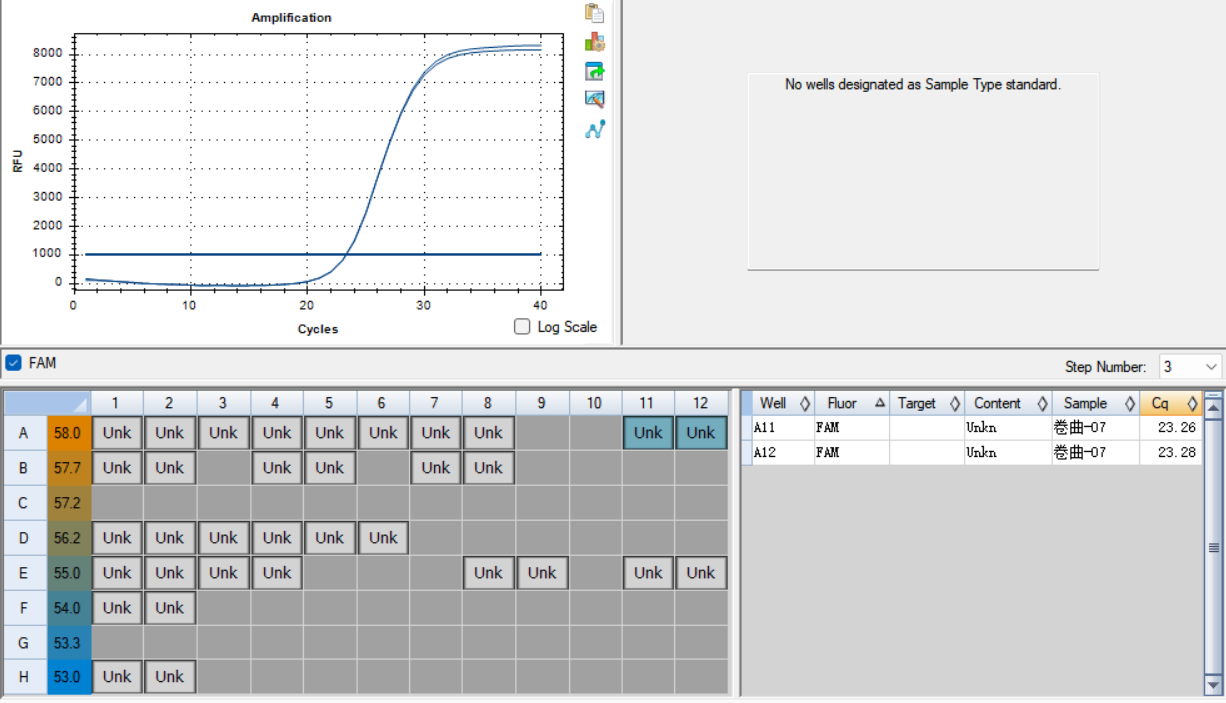Select plate column 6 header

coord(382,403)
